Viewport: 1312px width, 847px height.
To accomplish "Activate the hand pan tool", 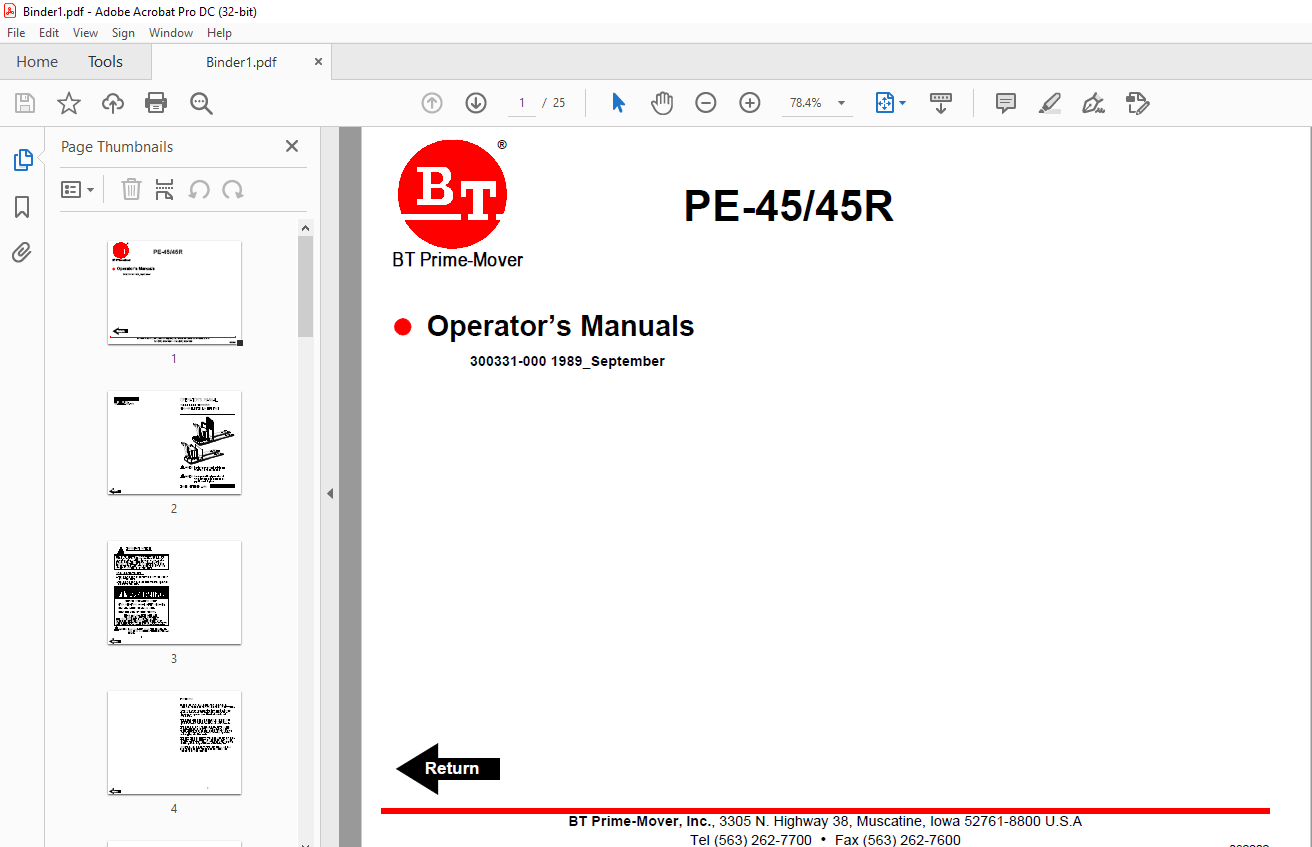I will (662, 103).
